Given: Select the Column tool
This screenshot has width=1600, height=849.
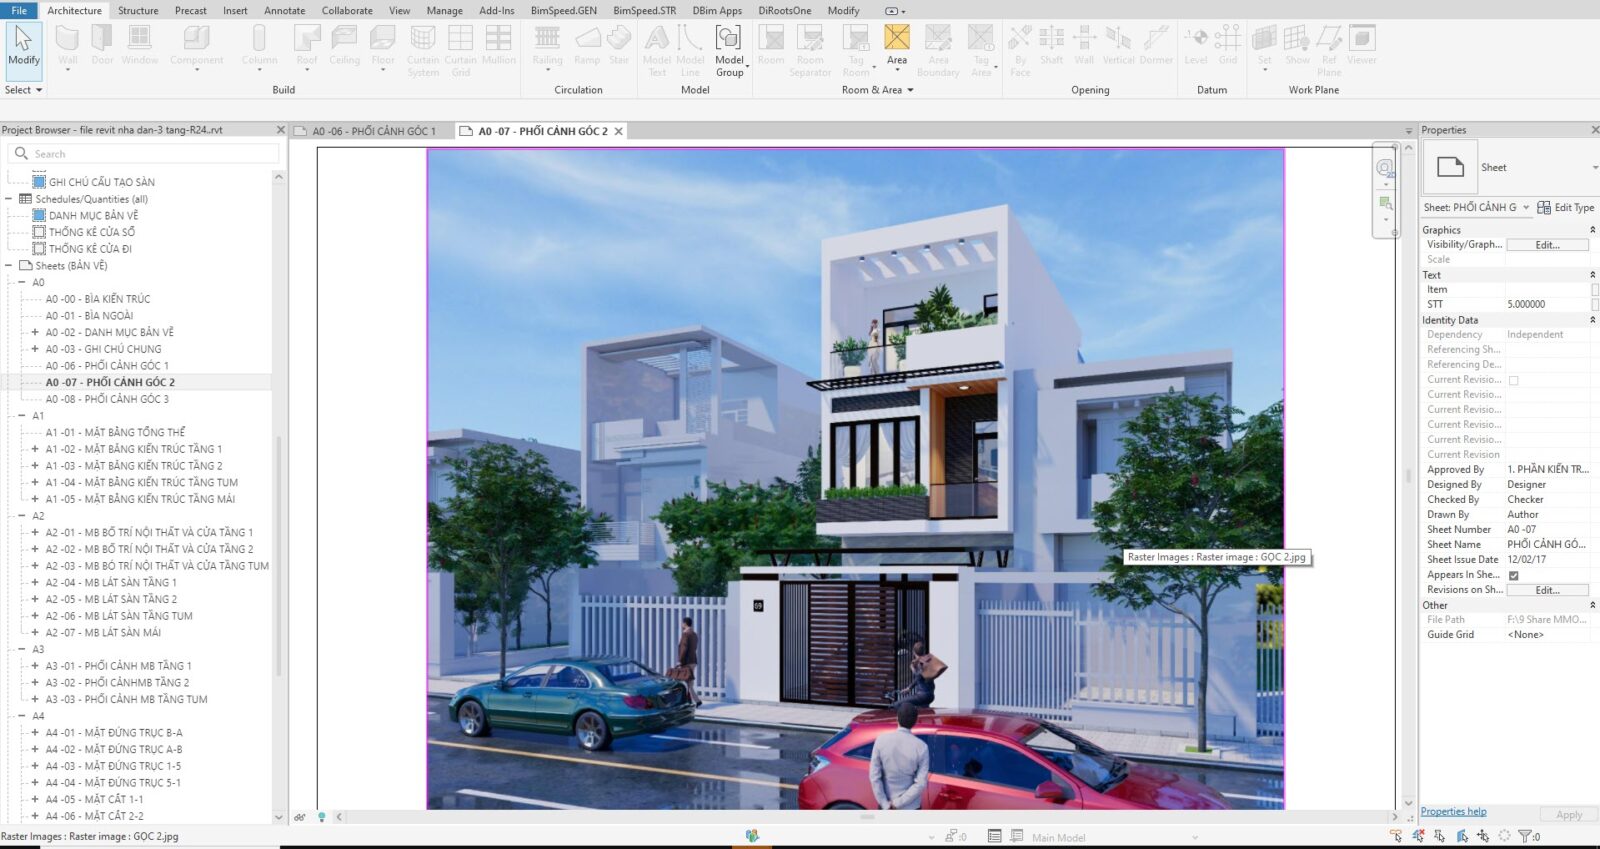Looking at the screenshot, I should point(259,48).
